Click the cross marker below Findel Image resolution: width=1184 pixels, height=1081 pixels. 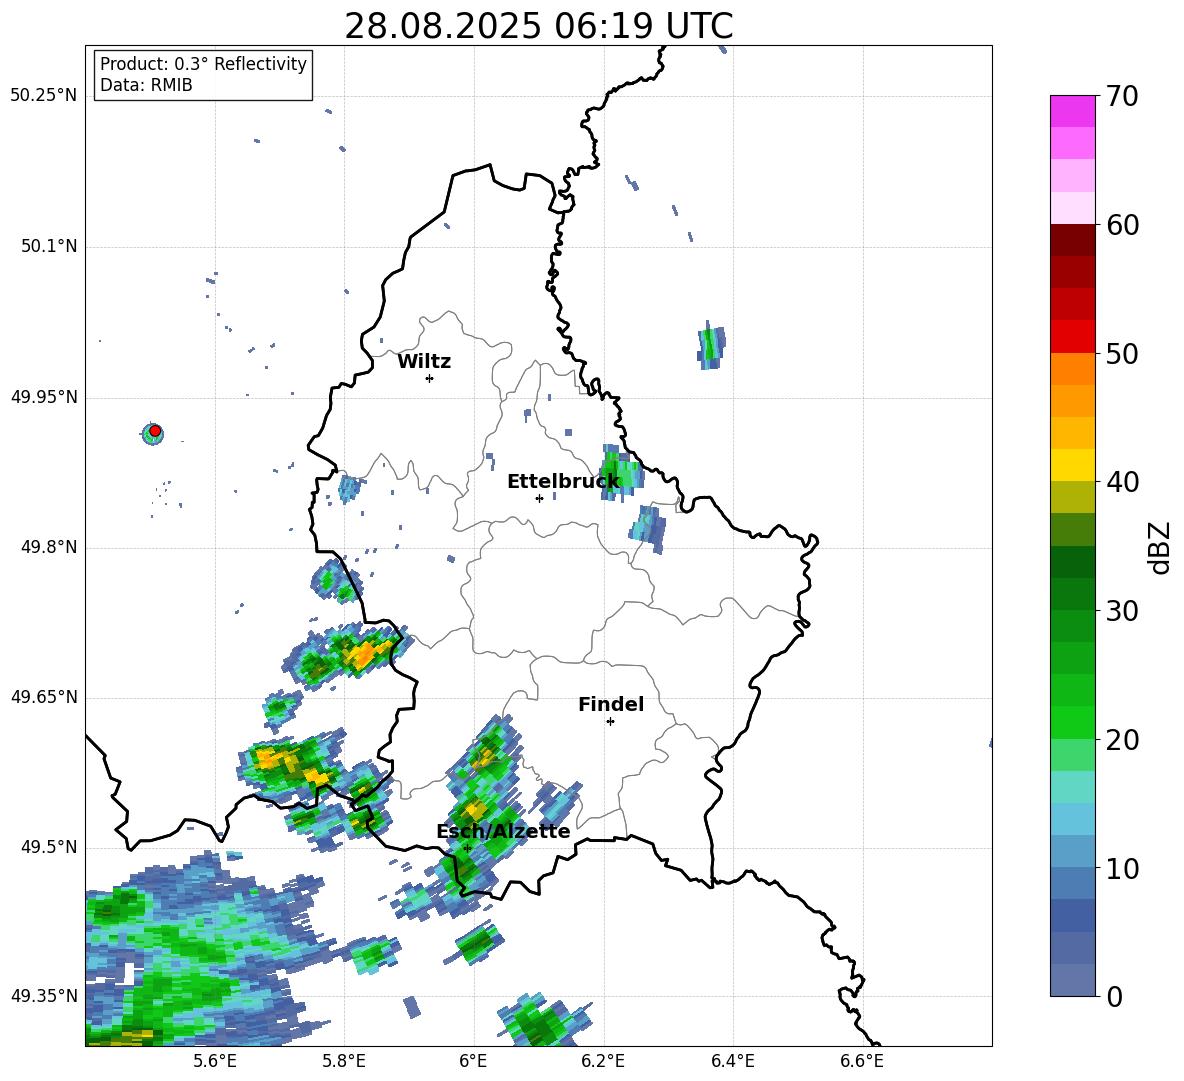click(x=610, y=722)
